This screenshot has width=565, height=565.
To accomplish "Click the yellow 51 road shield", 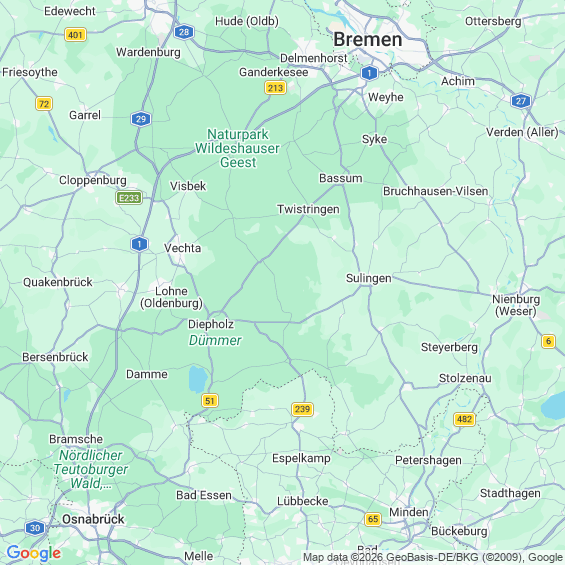I will click(x=210, y=400).
